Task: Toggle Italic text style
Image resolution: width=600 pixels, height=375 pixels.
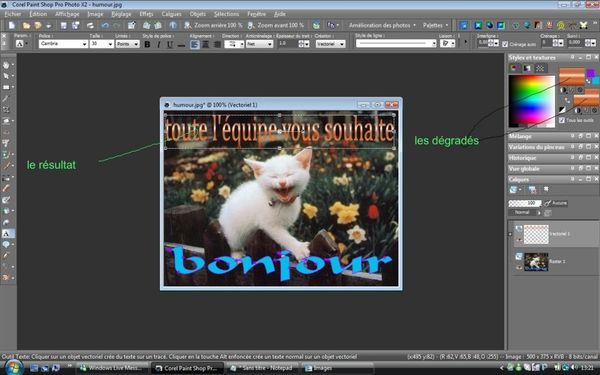Action: (x=158, y=44)
